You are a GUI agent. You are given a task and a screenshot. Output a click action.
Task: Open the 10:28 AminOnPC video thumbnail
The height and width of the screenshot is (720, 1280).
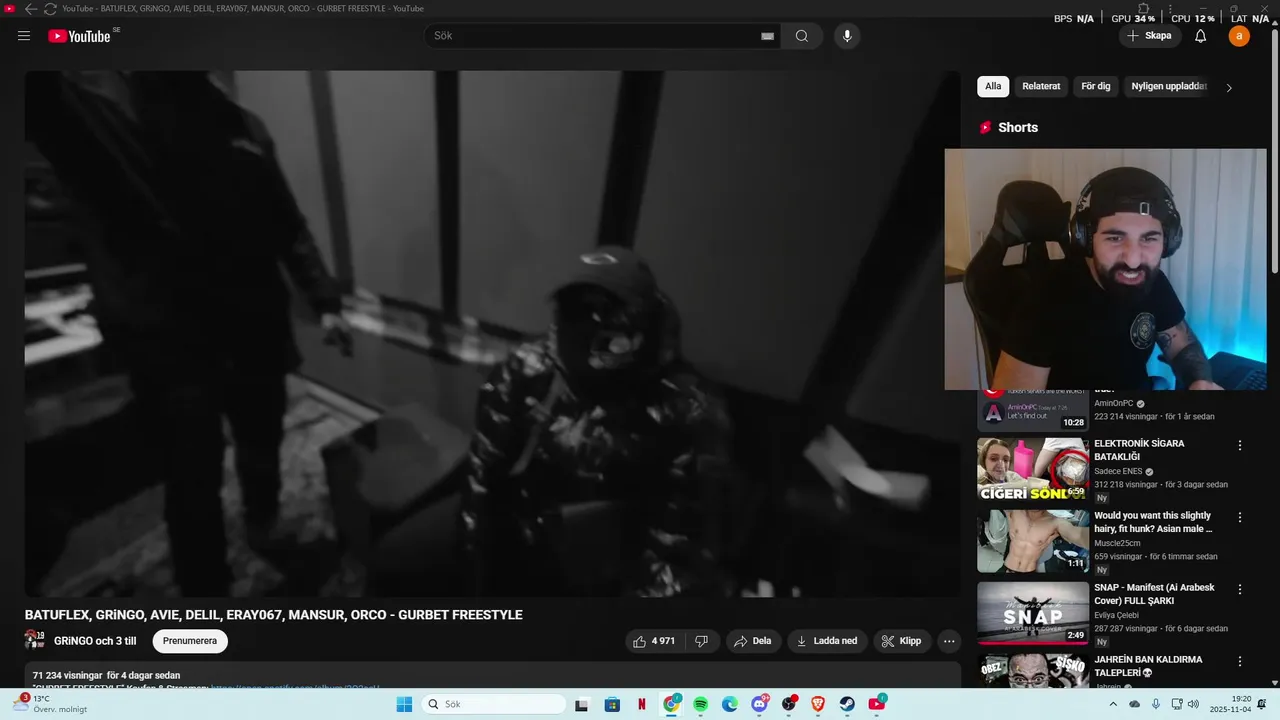pos(1033,410)
